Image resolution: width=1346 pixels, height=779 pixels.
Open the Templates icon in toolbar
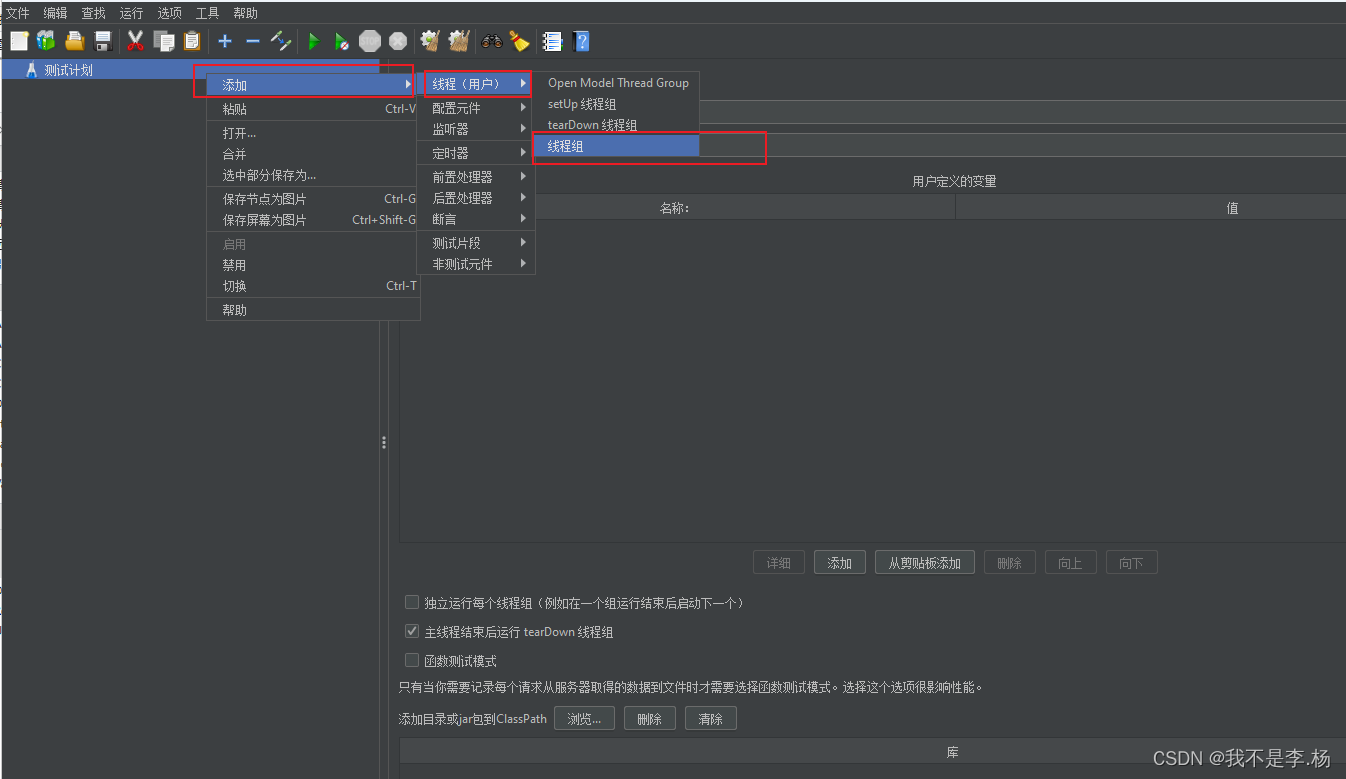tap(46, 41)
